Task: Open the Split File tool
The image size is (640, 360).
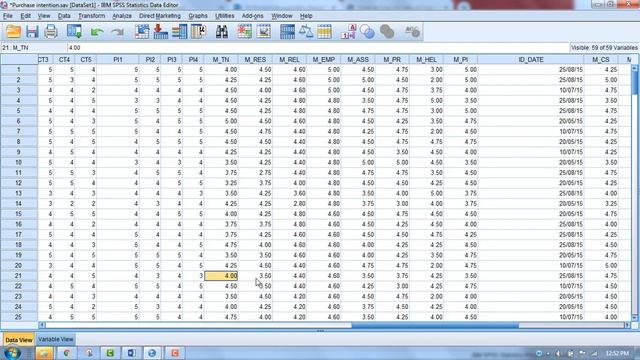Action: click(x=287, y=31)
